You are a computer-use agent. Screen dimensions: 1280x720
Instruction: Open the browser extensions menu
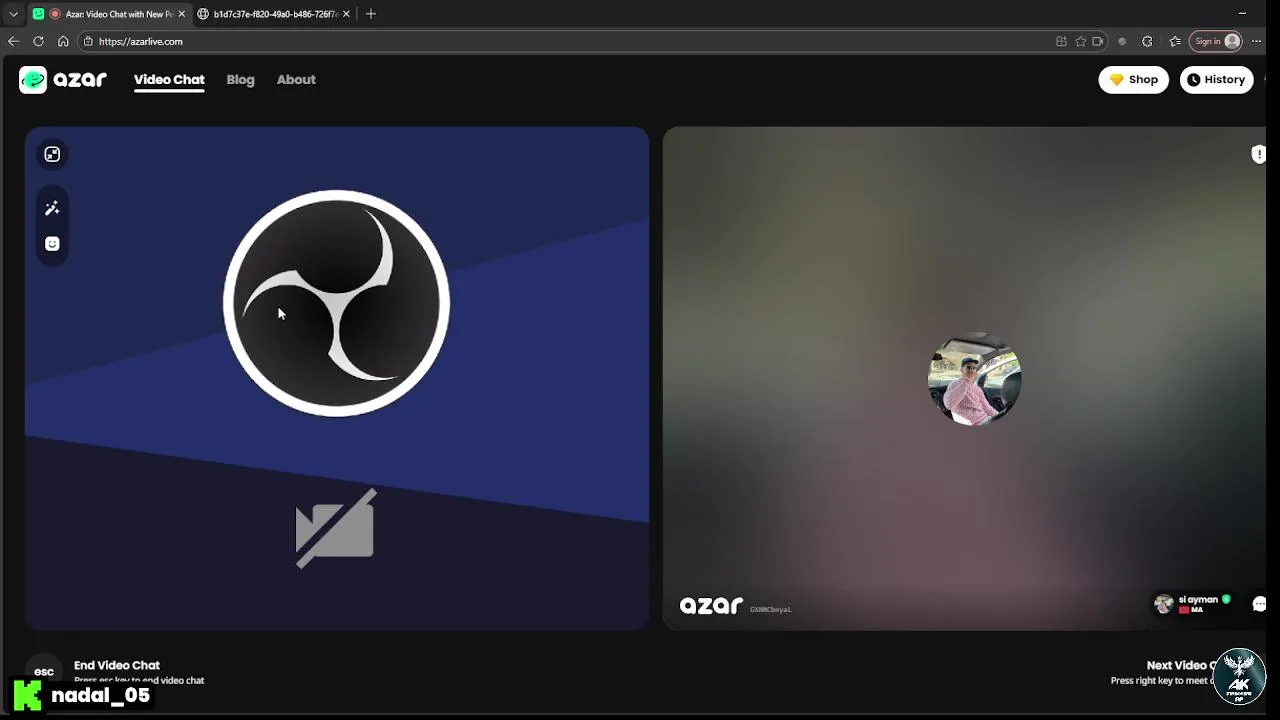click(1147, 42)
